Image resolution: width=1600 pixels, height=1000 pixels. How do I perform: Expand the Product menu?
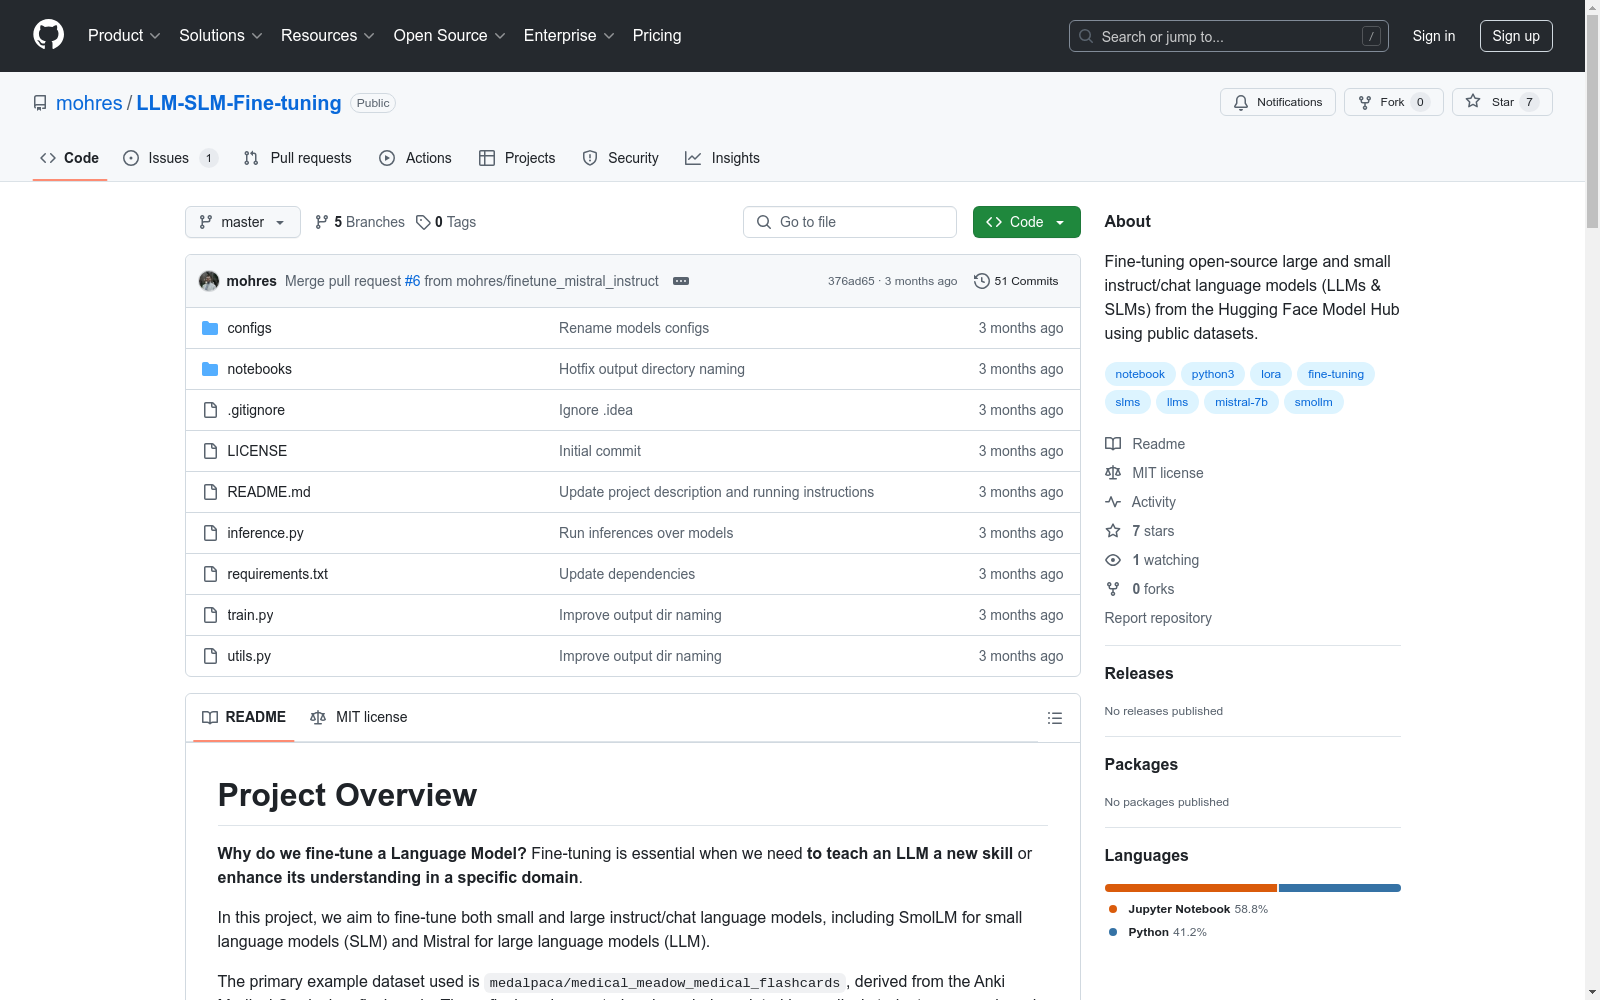tap(124, 35)
